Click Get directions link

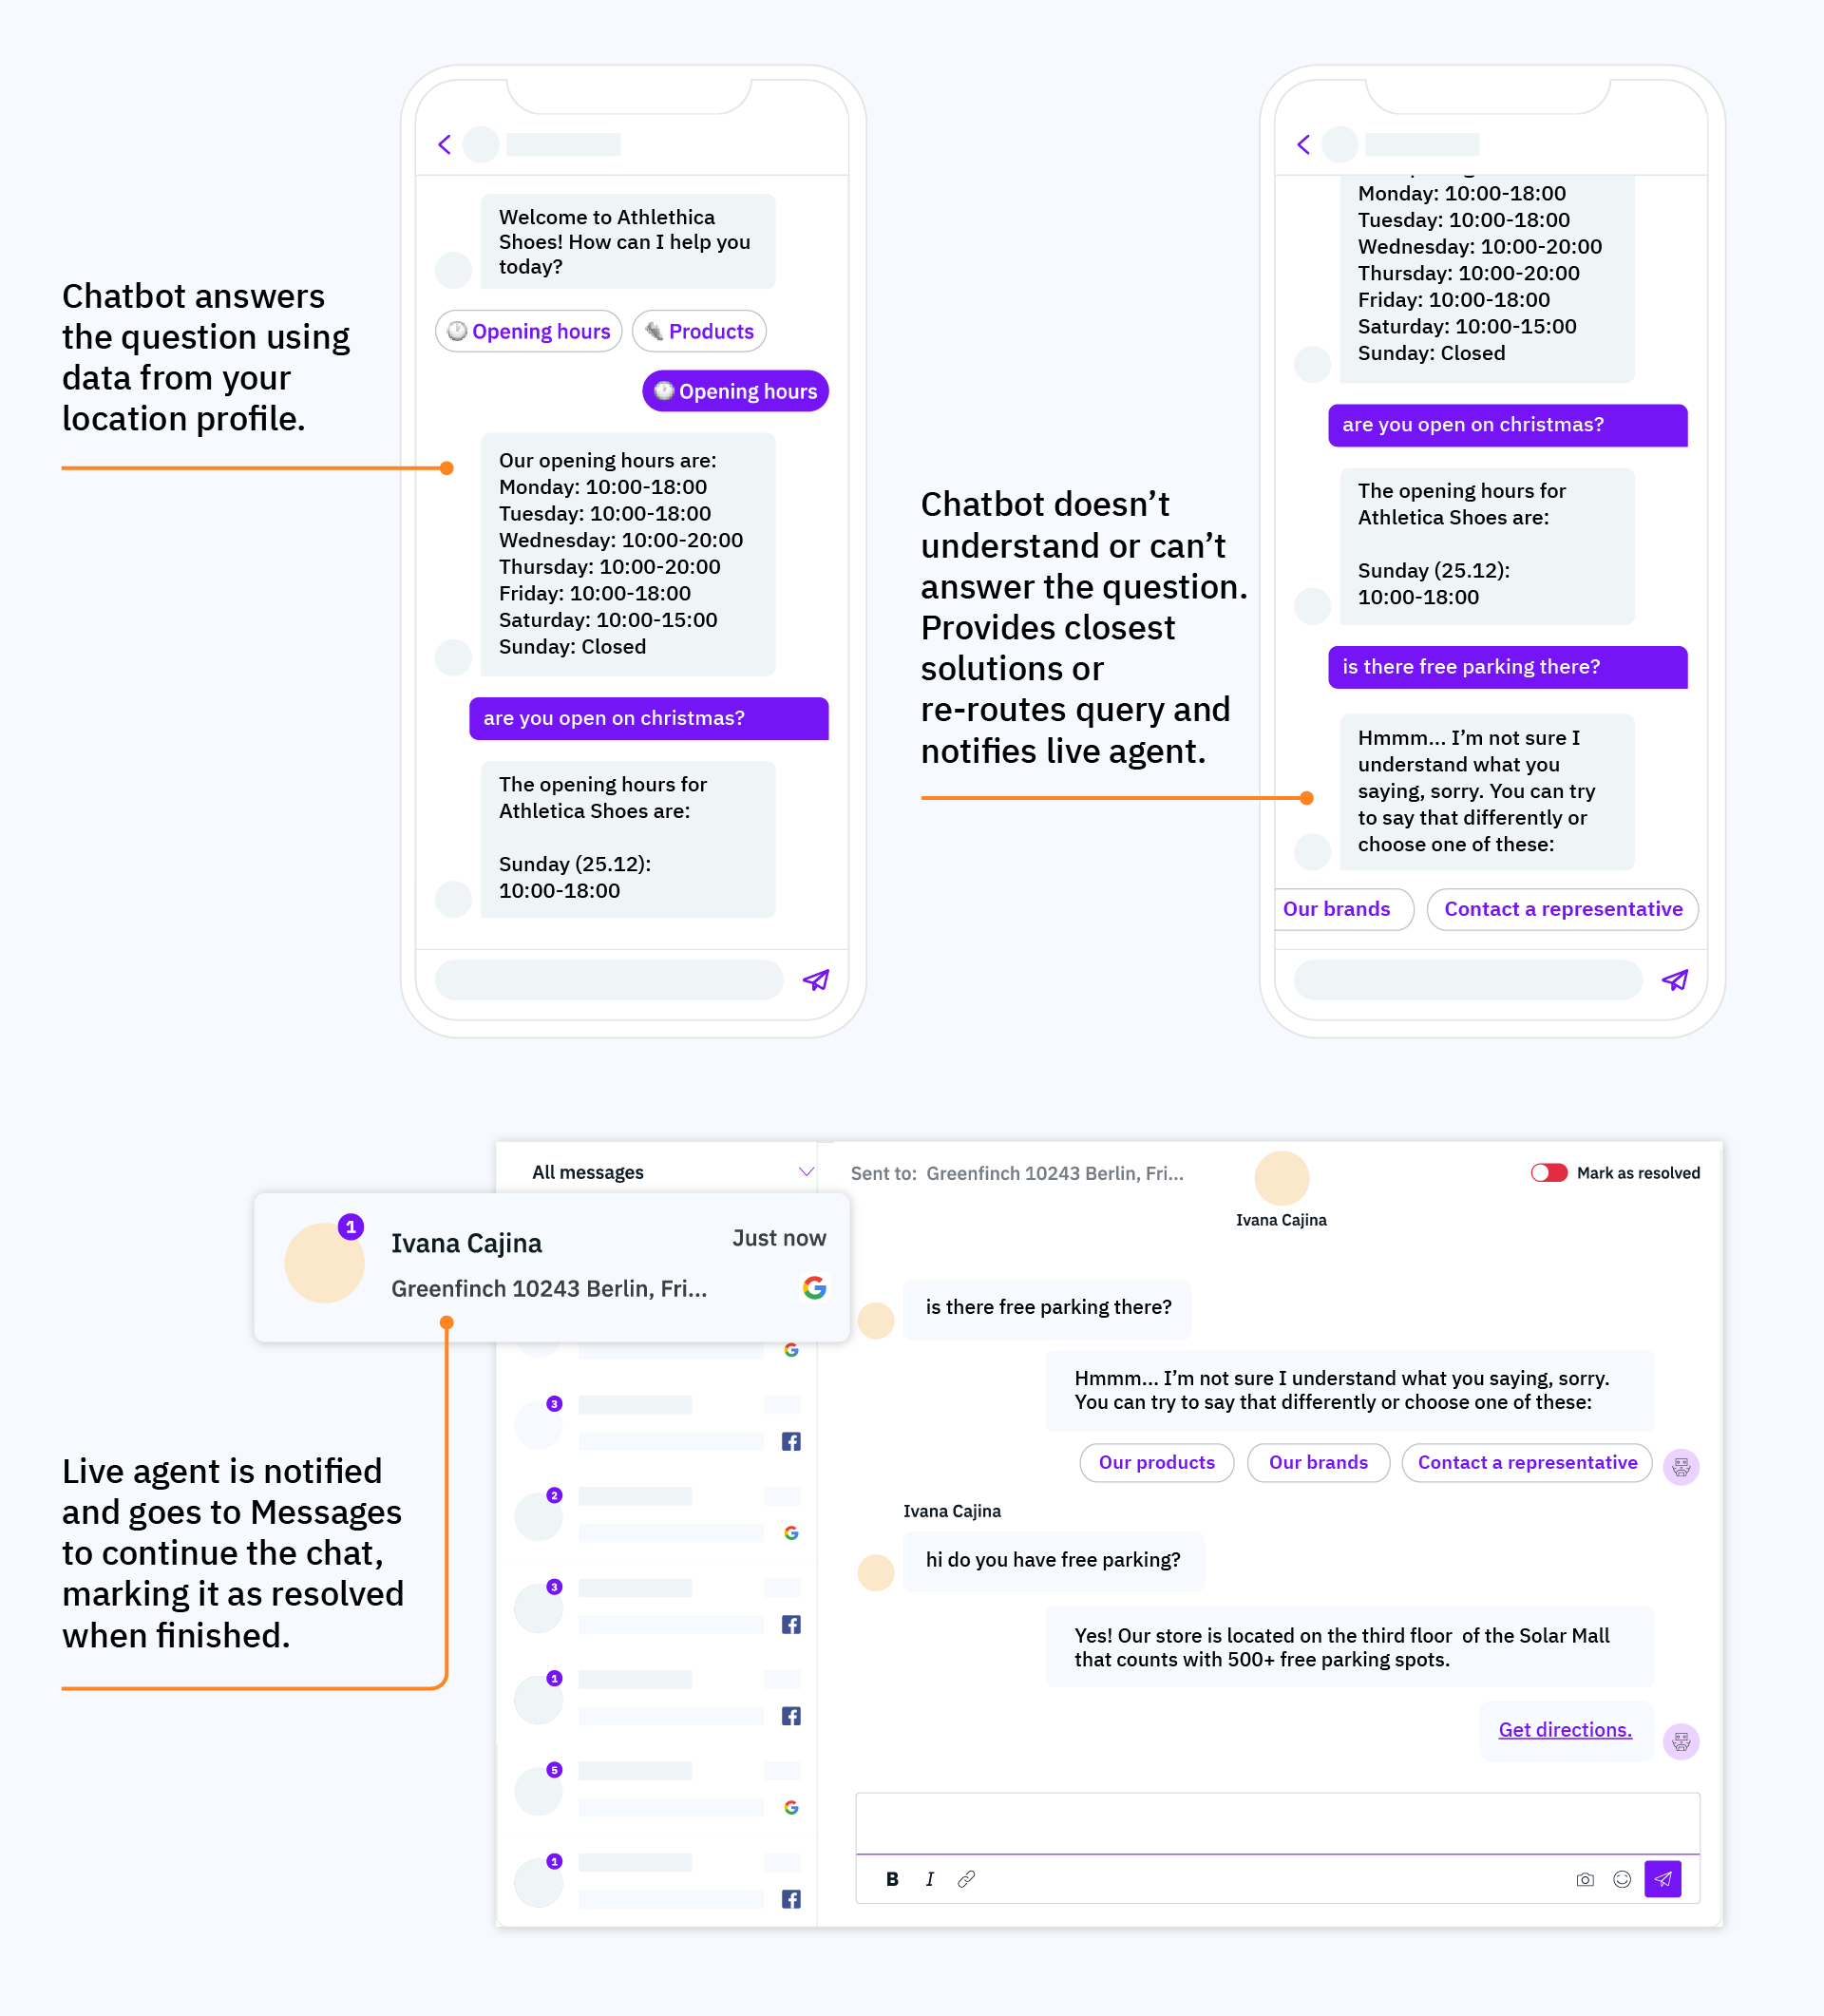[1563, 1728]
